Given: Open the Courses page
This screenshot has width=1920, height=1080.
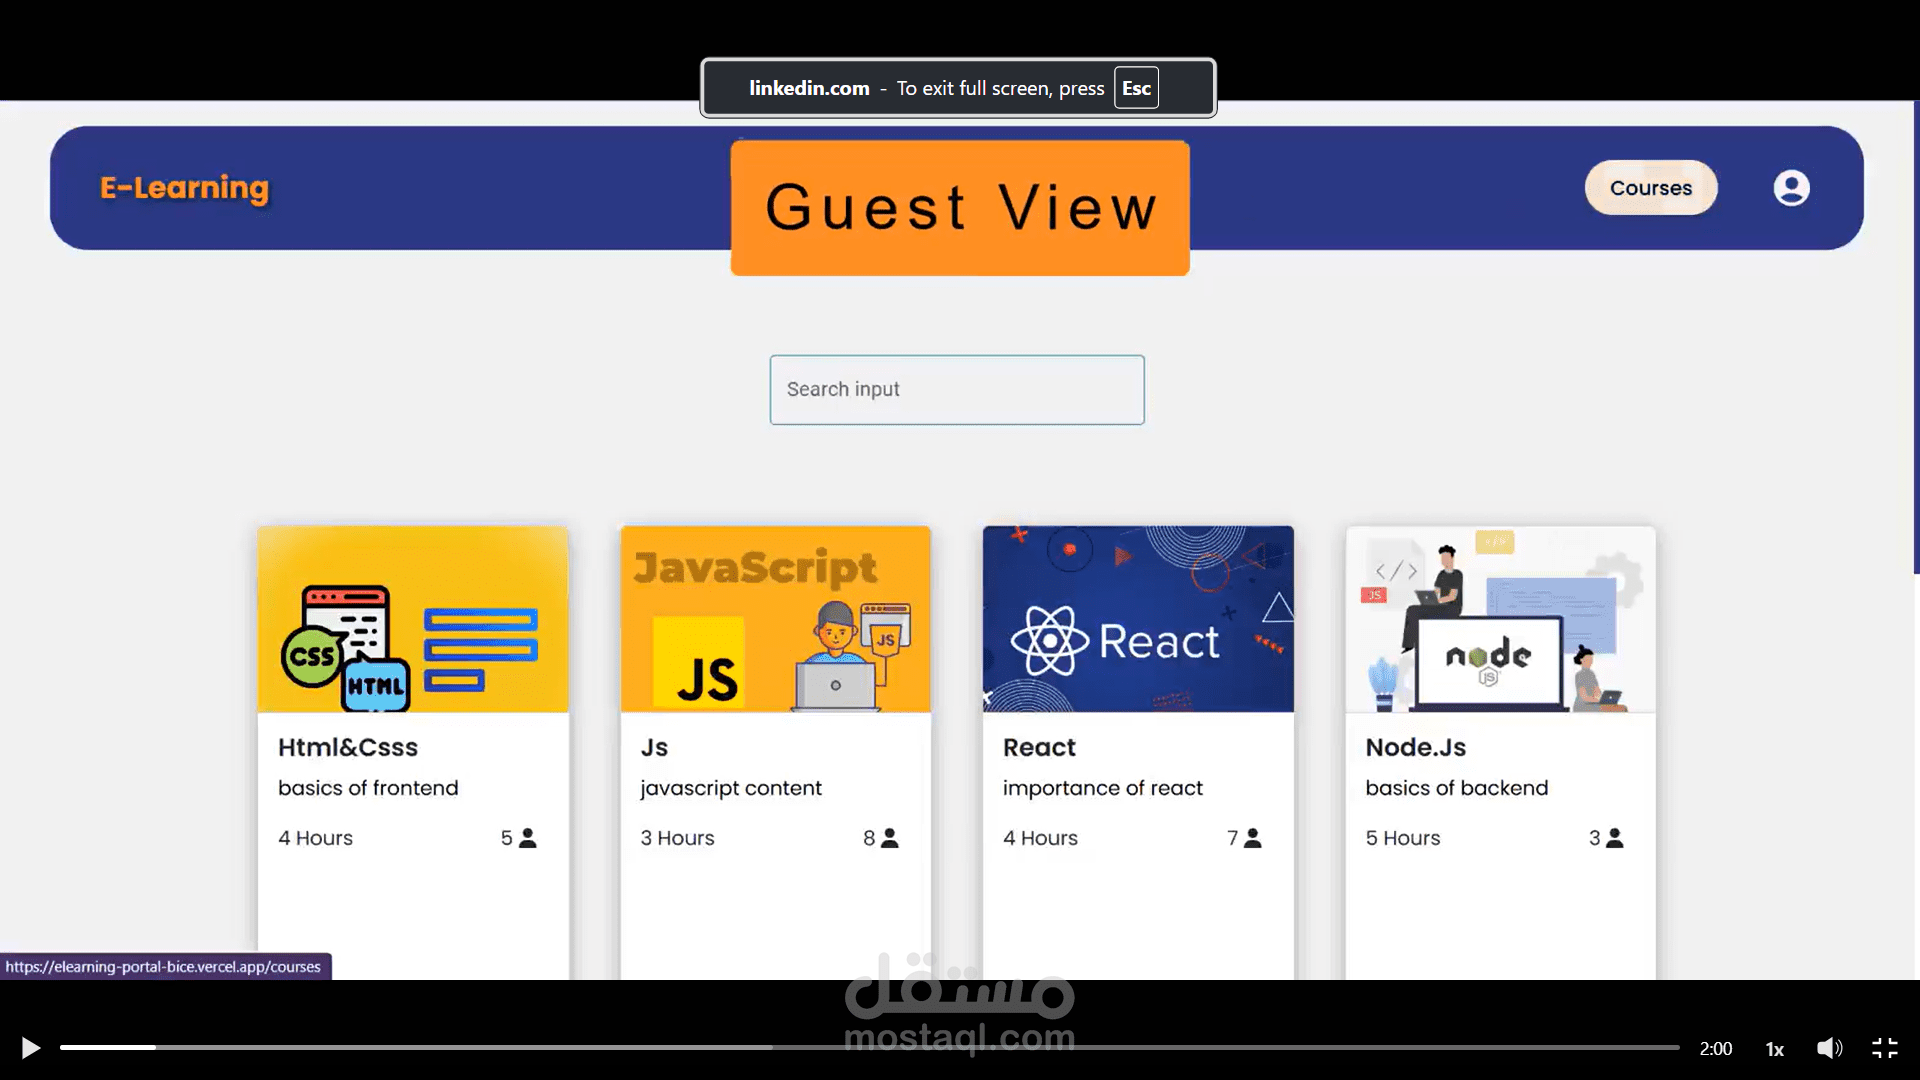Looking at the screenshot, I should click(x=1650, y=188).
